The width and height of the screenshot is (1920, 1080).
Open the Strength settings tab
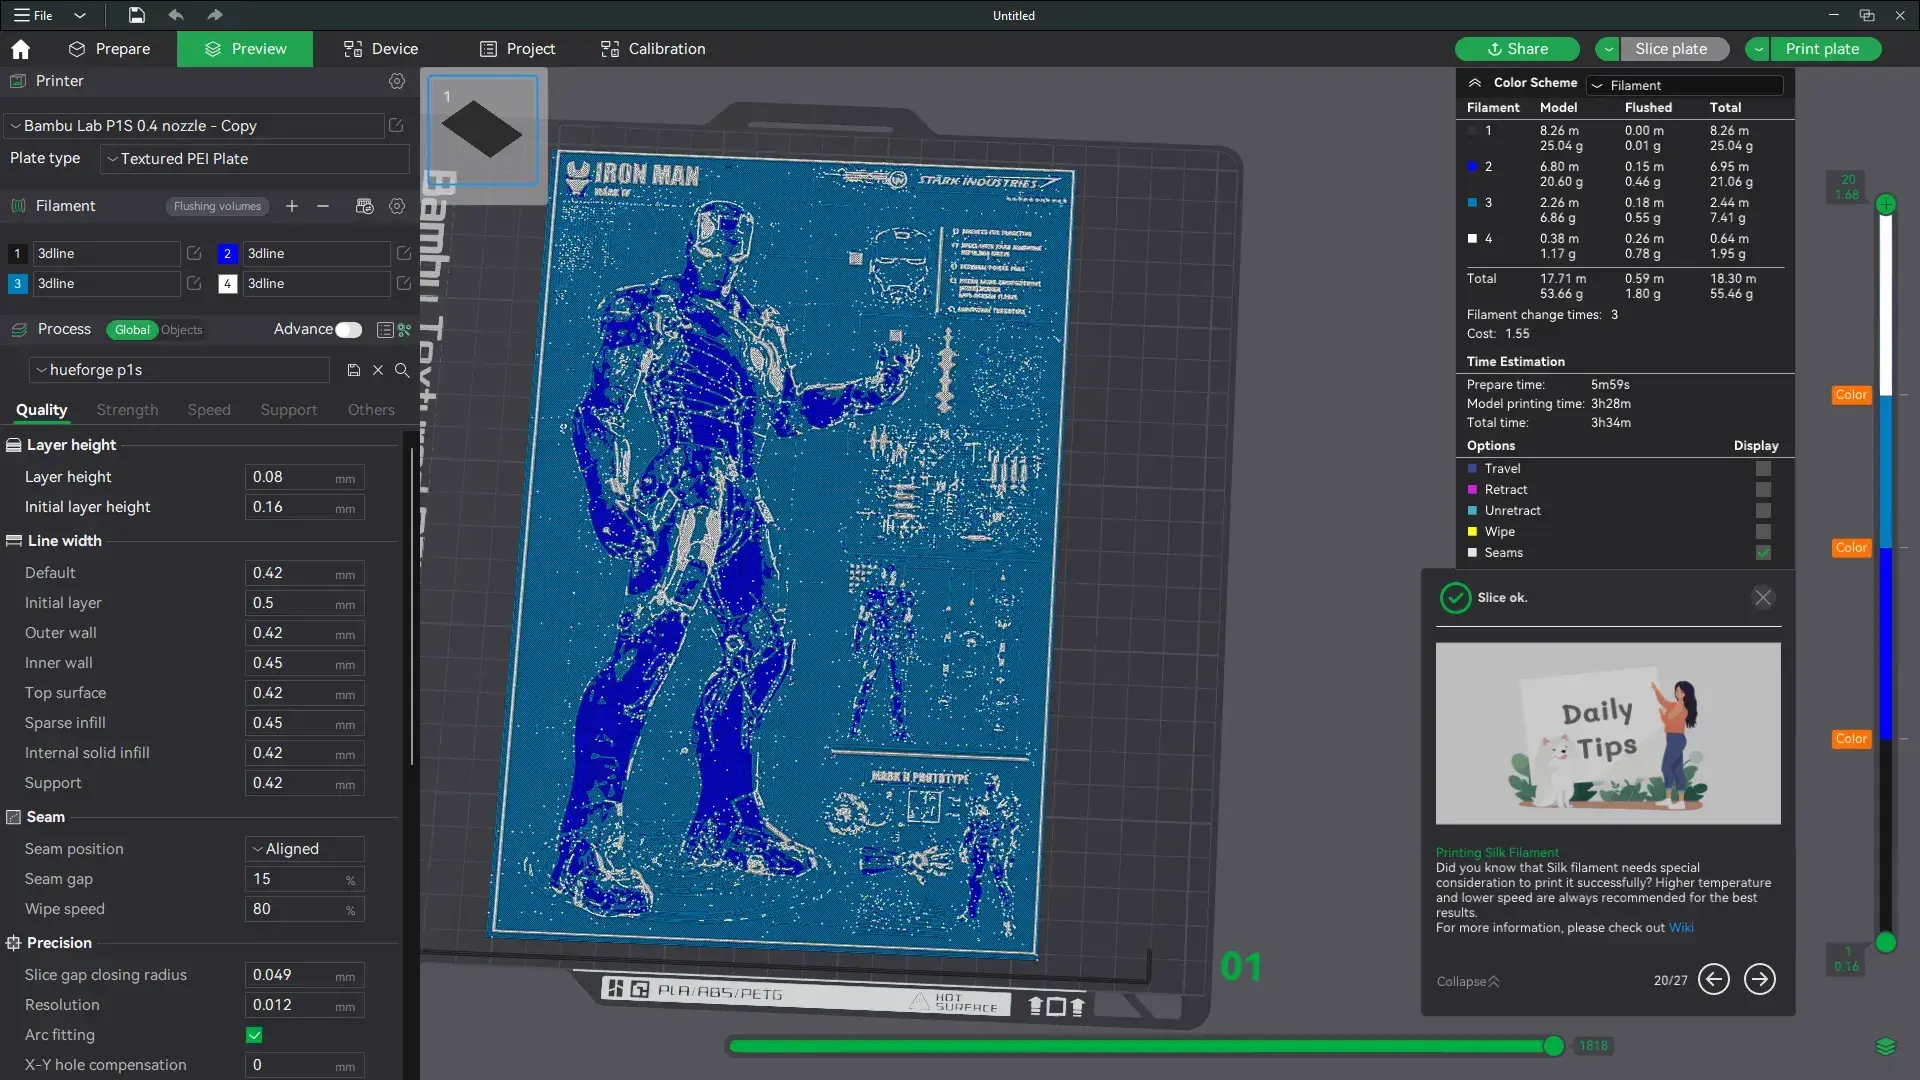[126, 410]
